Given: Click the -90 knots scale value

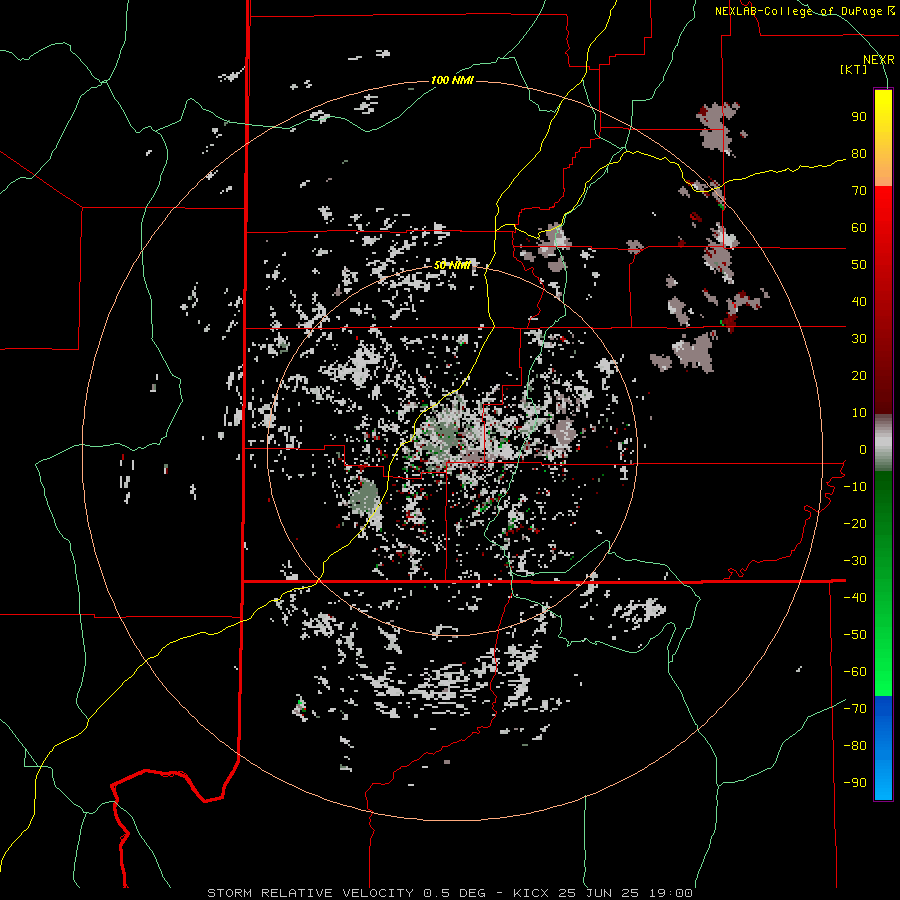Looking at the screenshot, I should pyautogui.click(x=855, y=783).
